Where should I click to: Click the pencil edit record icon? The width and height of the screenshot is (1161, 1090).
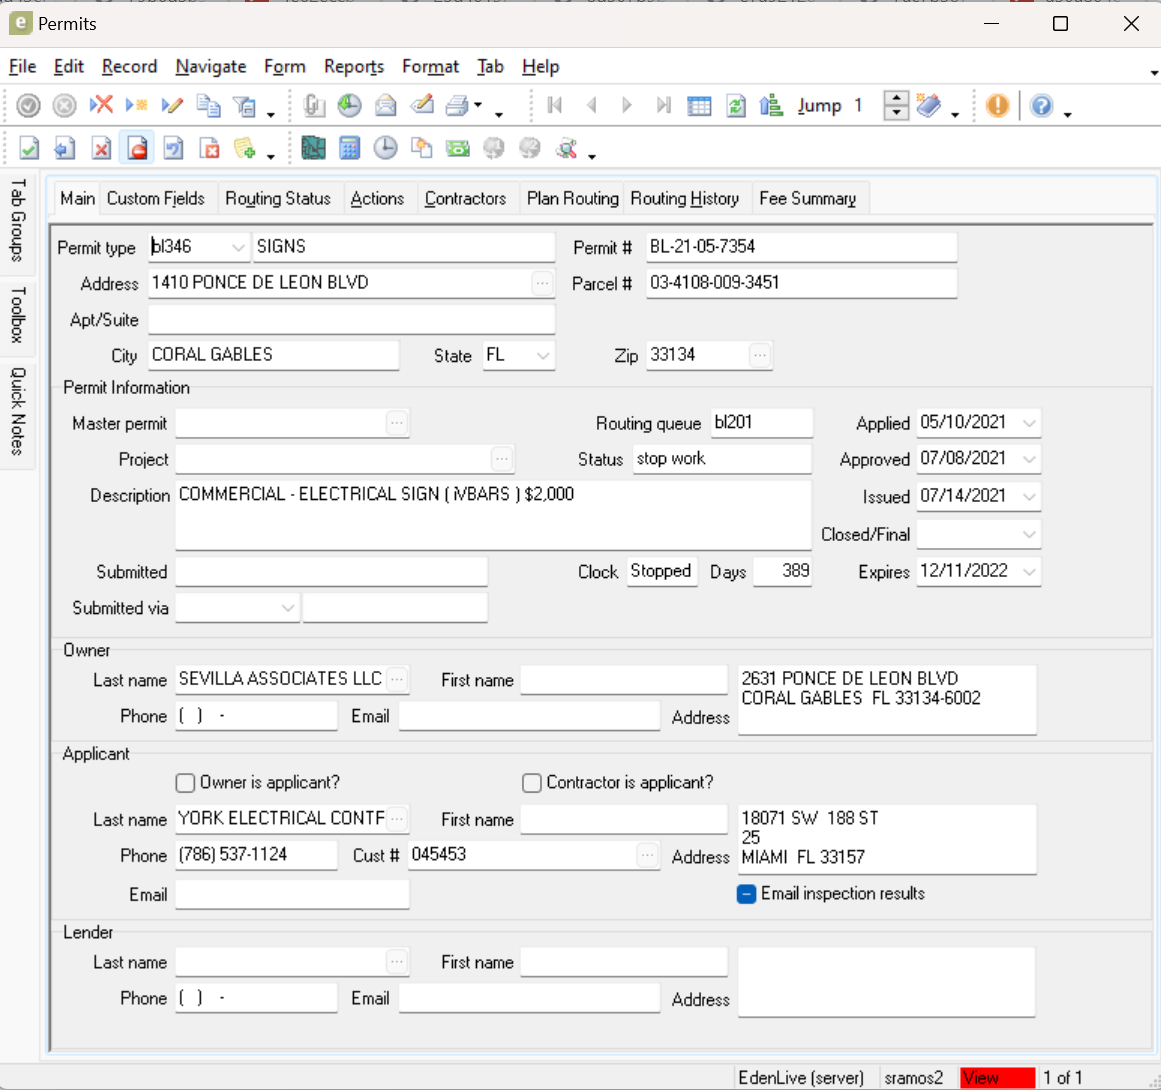pos(172,106)
